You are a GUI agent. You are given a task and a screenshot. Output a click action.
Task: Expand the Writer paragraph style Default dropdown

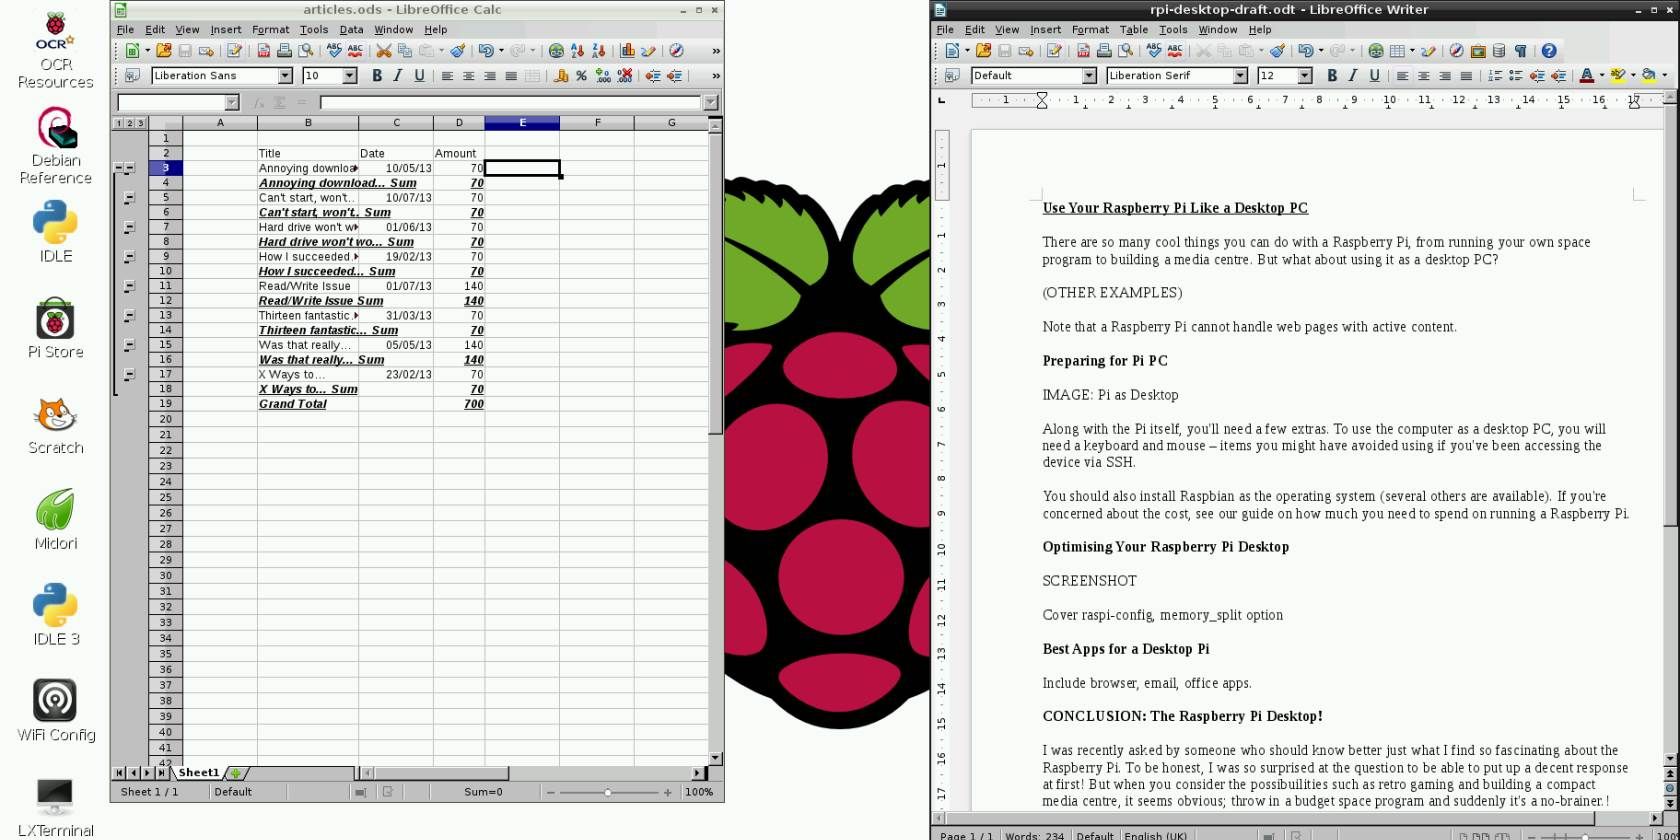tap(1089, 76)
